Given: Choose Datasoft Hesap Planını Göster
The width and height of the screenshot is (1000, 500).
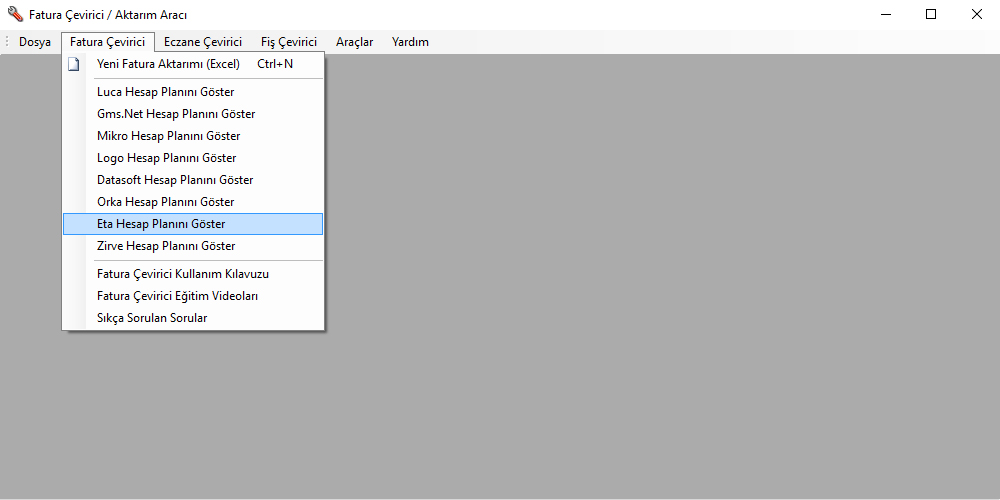Looking at the screenshot, I should tap(193, 180).
